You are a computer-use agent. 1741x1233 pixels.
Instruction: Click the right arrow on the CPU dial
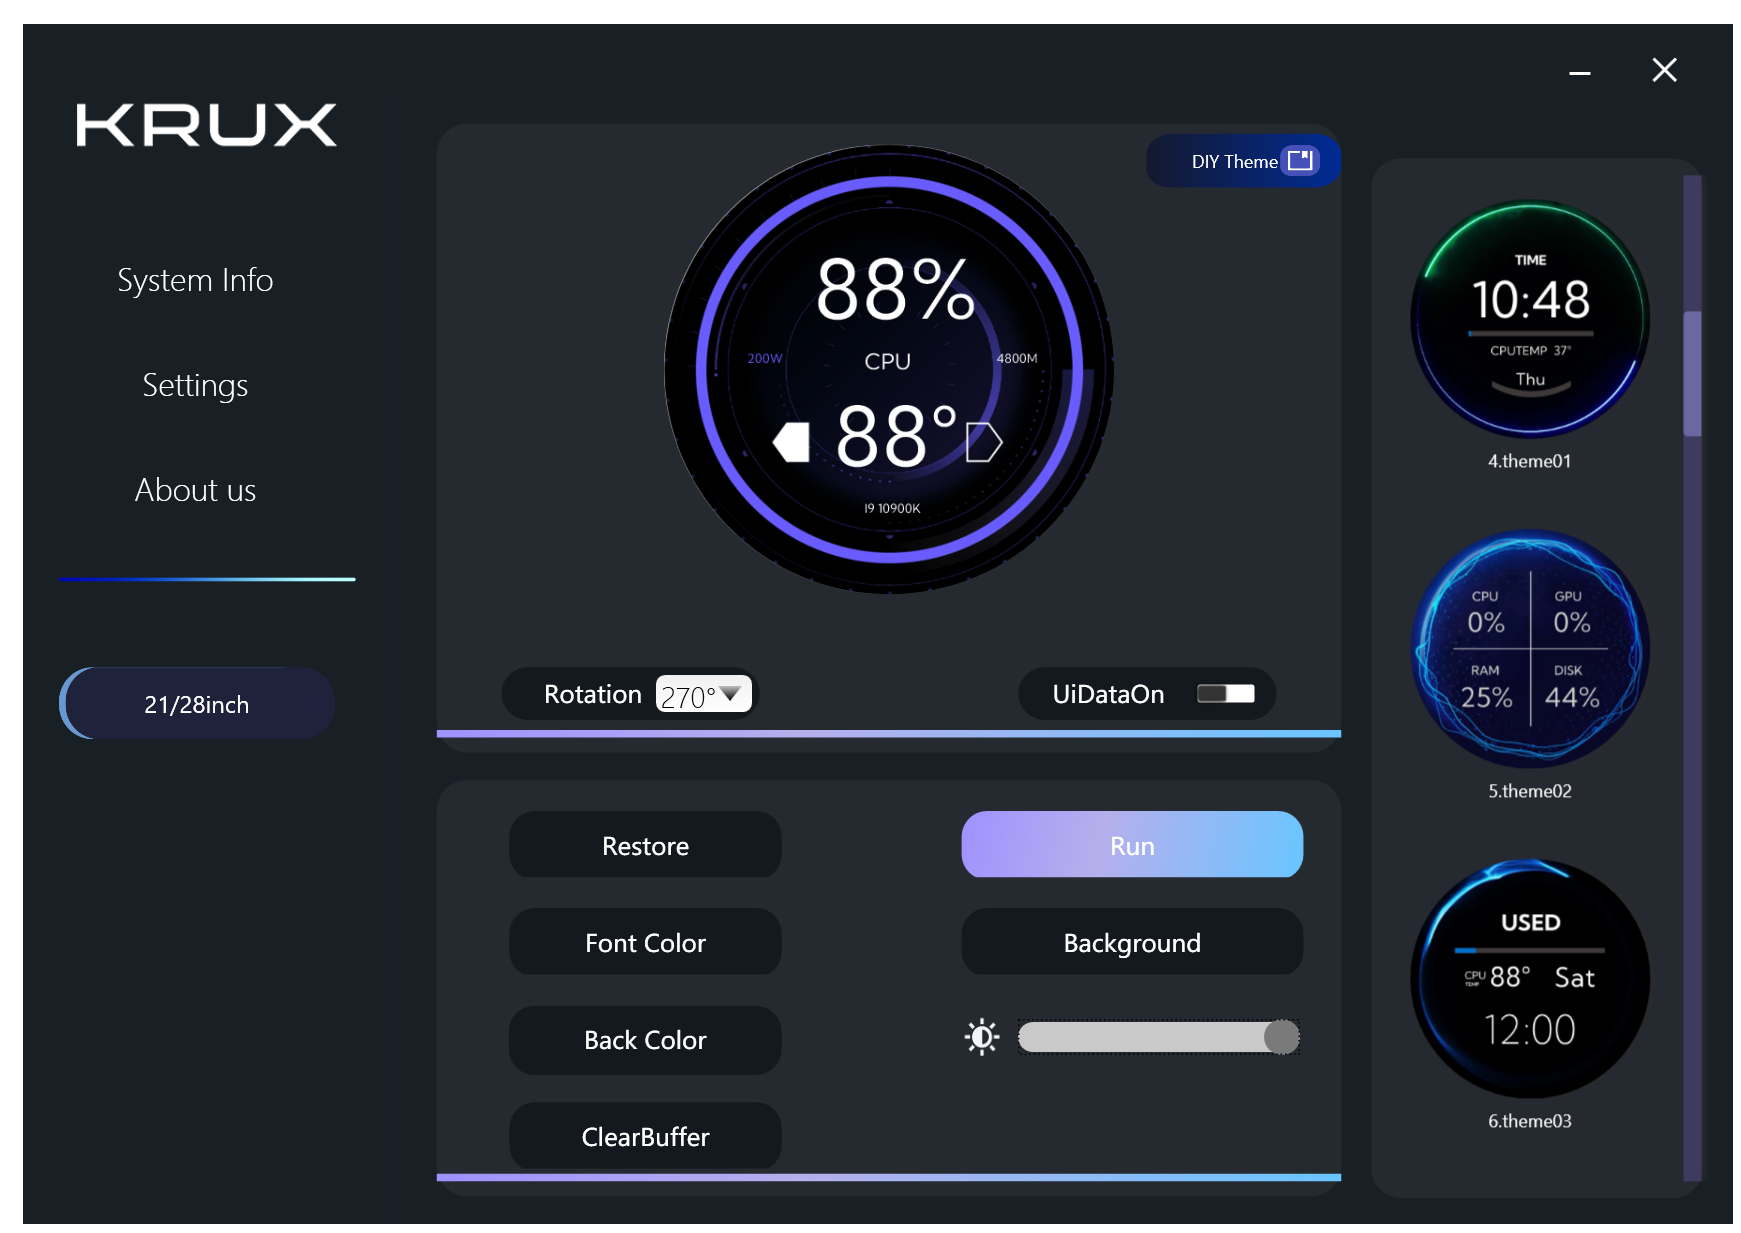pos(983,442)
